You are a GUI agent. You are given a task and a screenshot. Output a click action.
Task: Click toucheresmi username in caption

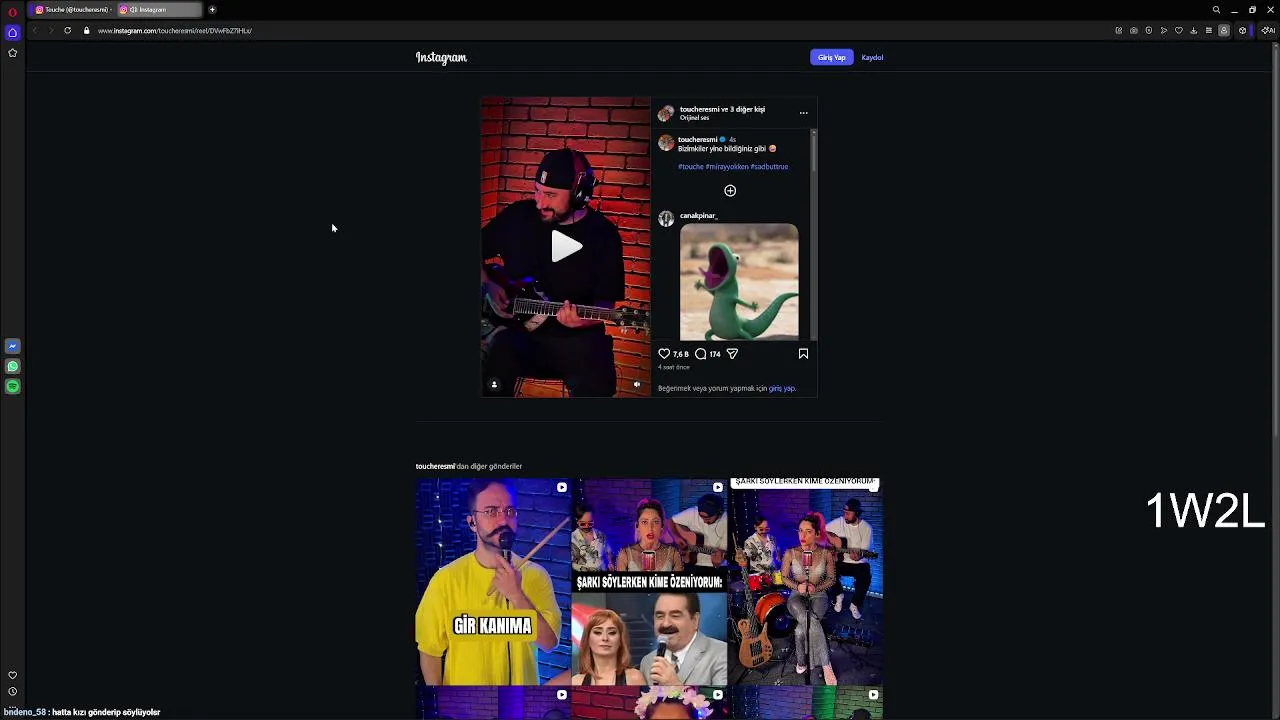tap(697, 140)
